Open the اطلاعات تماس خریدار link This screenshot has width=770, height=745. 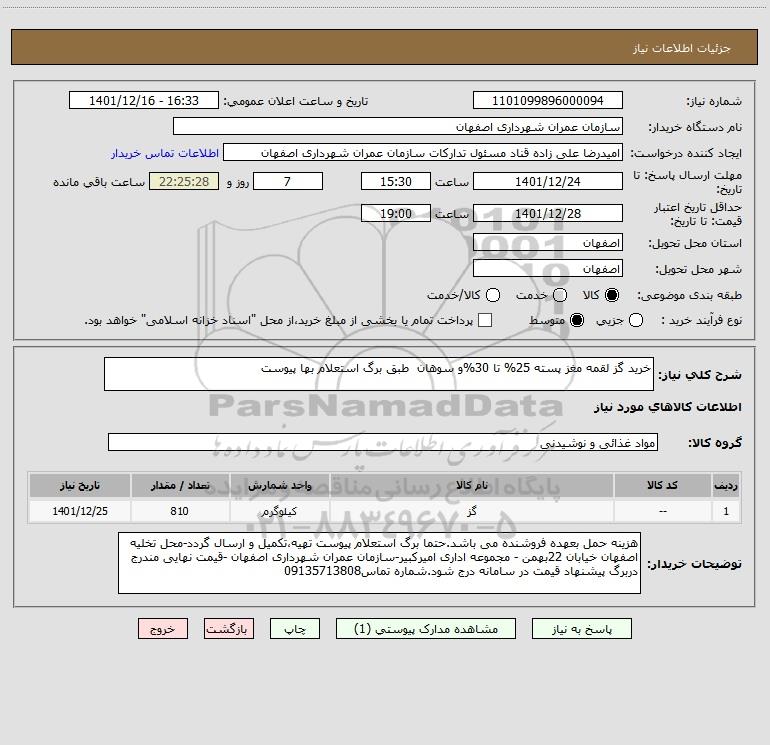(x=165, y=153)
